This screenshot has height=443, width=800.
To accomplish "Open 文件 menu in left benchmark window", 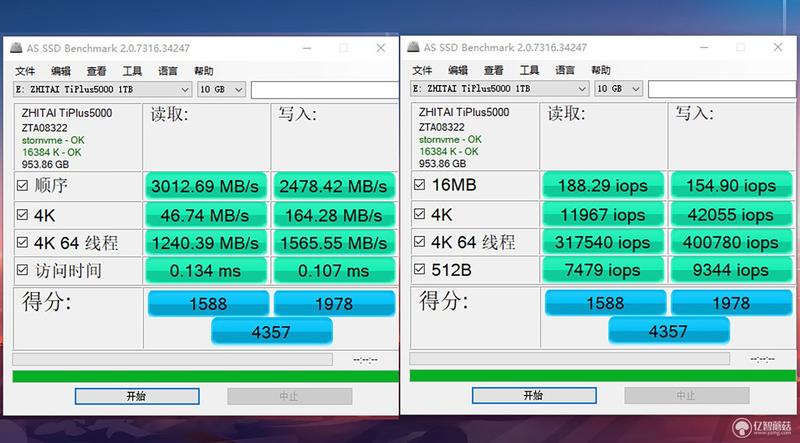I will (x=24, y=71).
